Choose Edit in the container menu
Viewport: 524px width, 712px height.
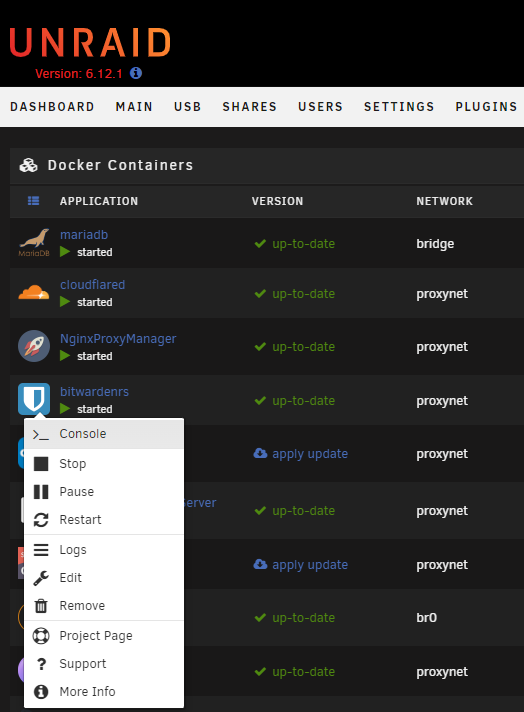(x=104, y=578)
